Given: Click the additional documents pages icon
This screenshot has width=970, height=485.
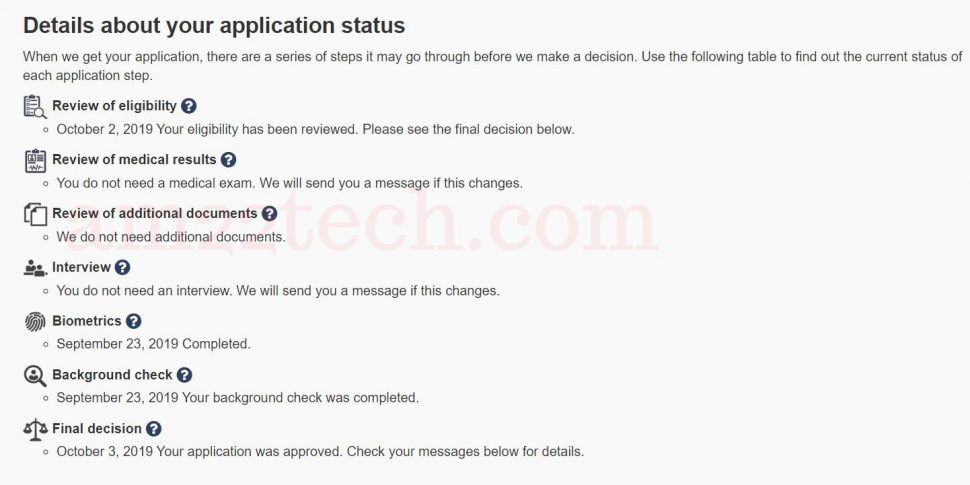Looking at the screenshot, I should coord(35,214).
